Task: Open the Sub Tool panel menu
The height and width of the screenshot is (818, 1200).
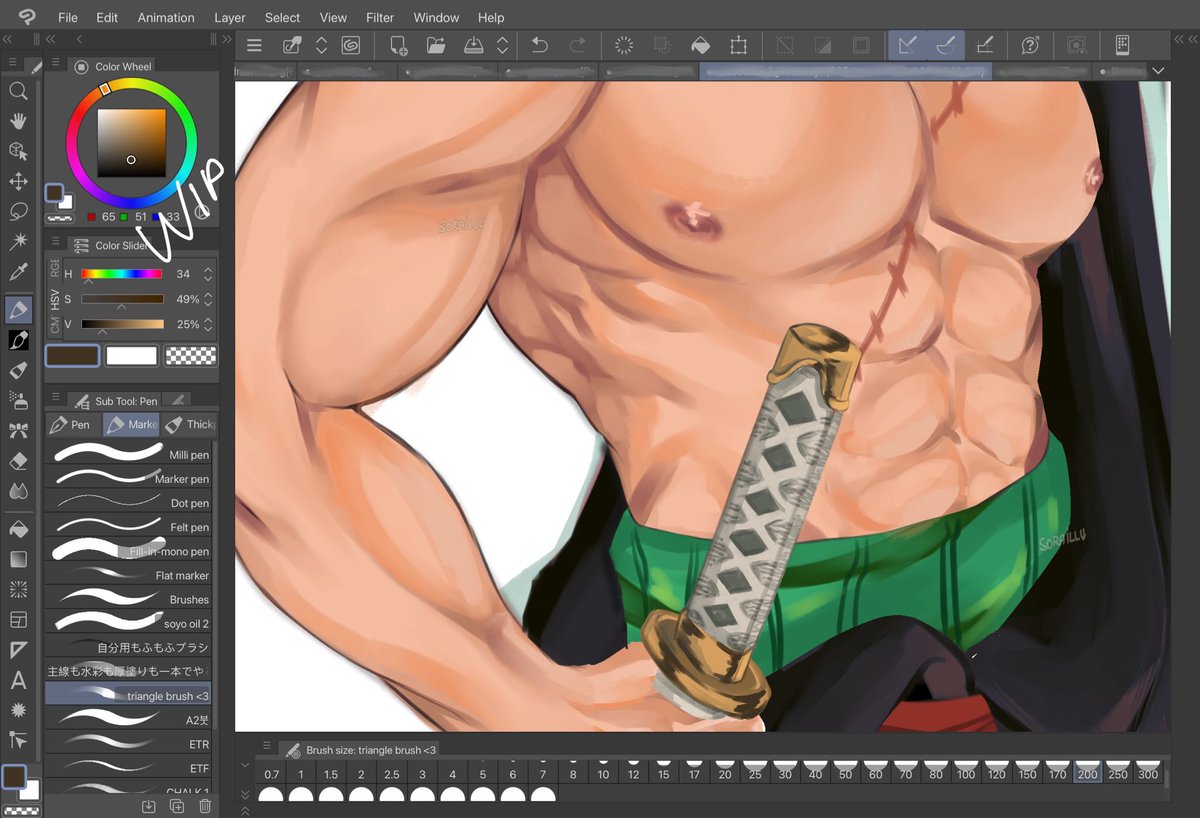Action: coord(55,399)
